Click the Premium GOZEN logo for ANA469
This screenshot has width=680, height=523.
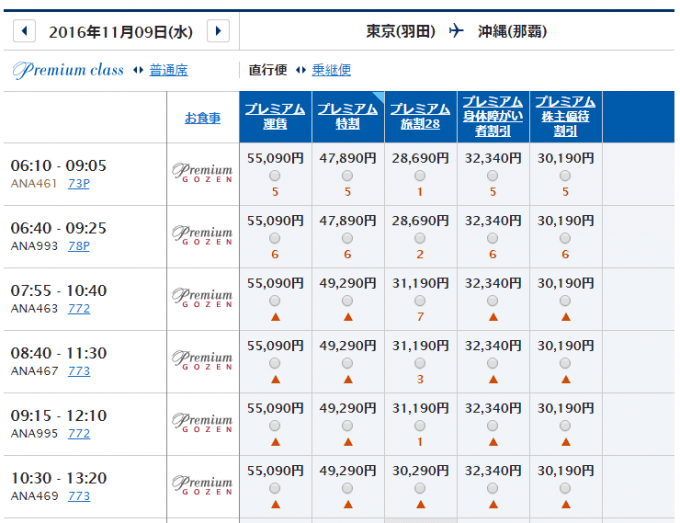(203, 485)
